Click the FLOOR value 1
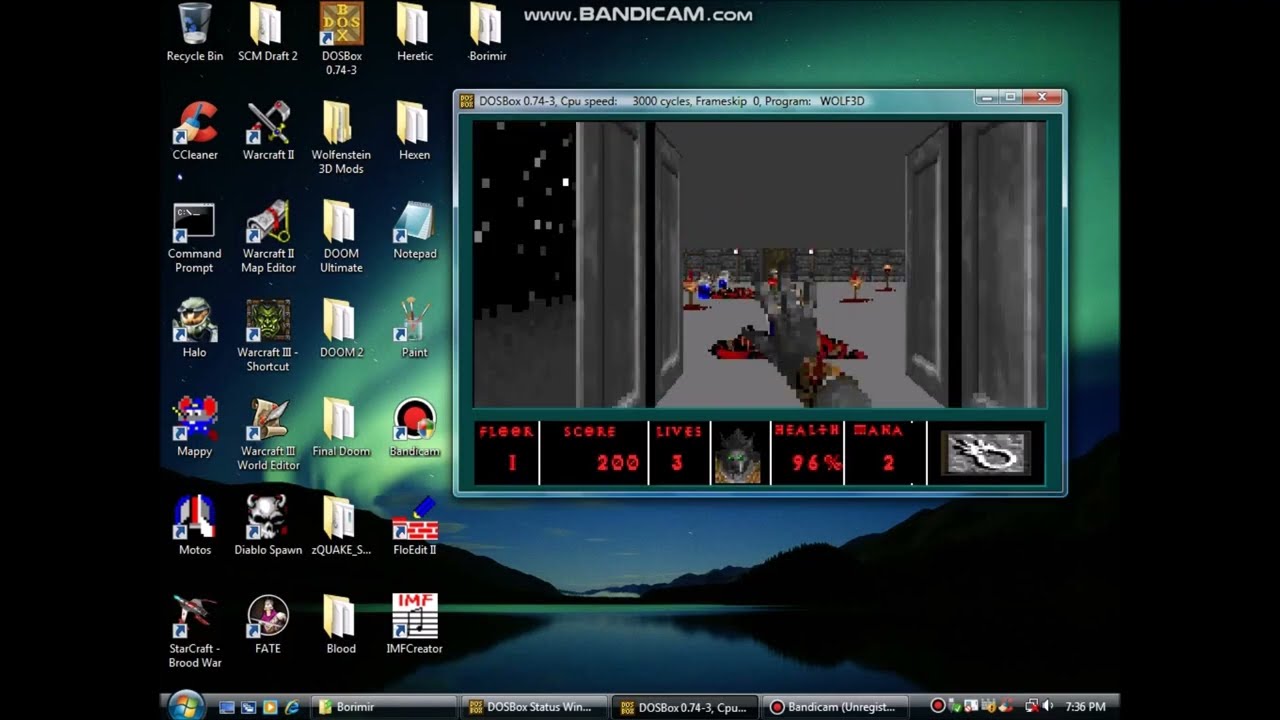The height and width of the screenshot is (720, 1280). [512, 463]
